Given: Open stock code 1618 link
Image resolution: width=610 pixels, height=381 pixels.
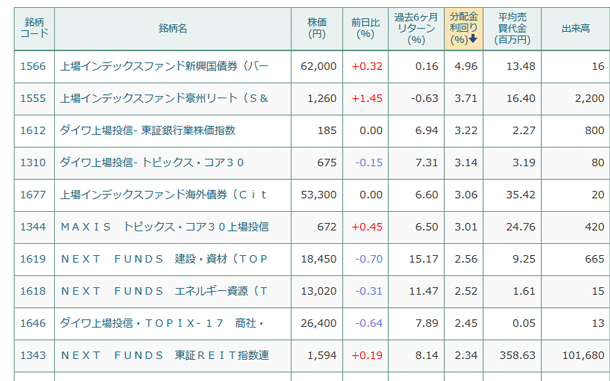Looking at the screenshot, I should coord(33,291).
